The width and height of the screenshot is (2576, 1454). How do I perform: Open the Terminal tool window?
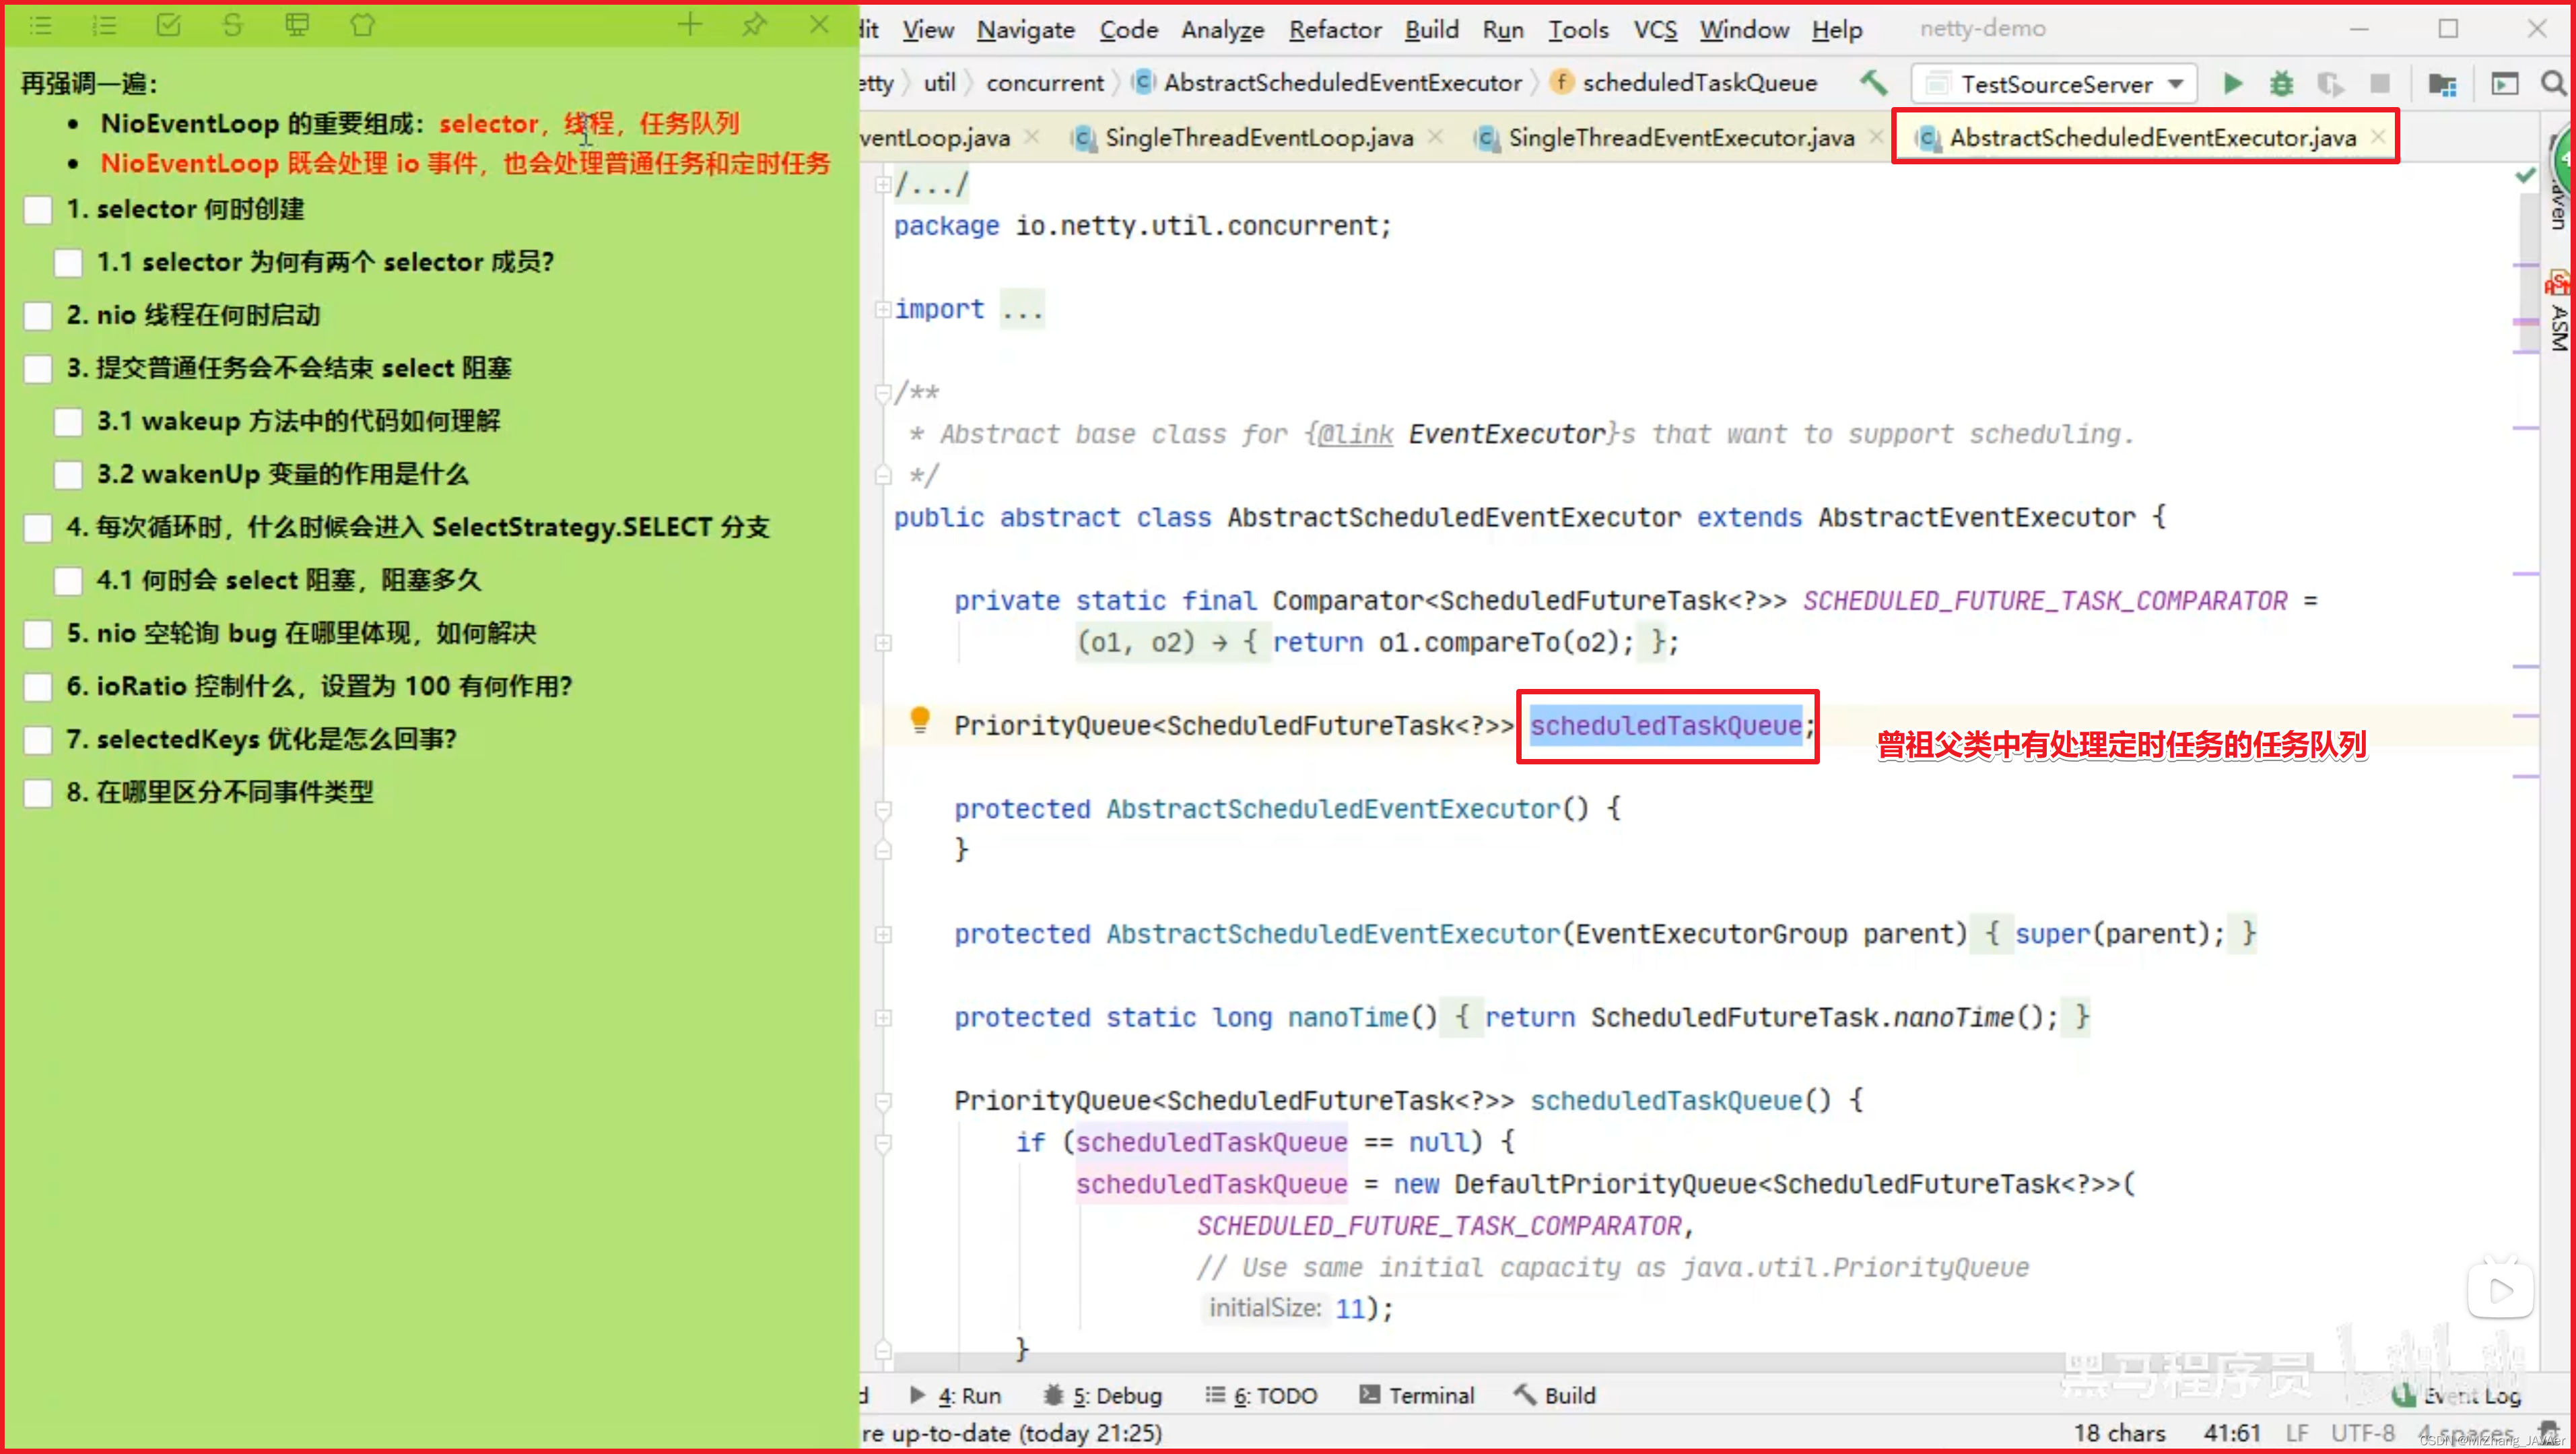point(1416,1395)
